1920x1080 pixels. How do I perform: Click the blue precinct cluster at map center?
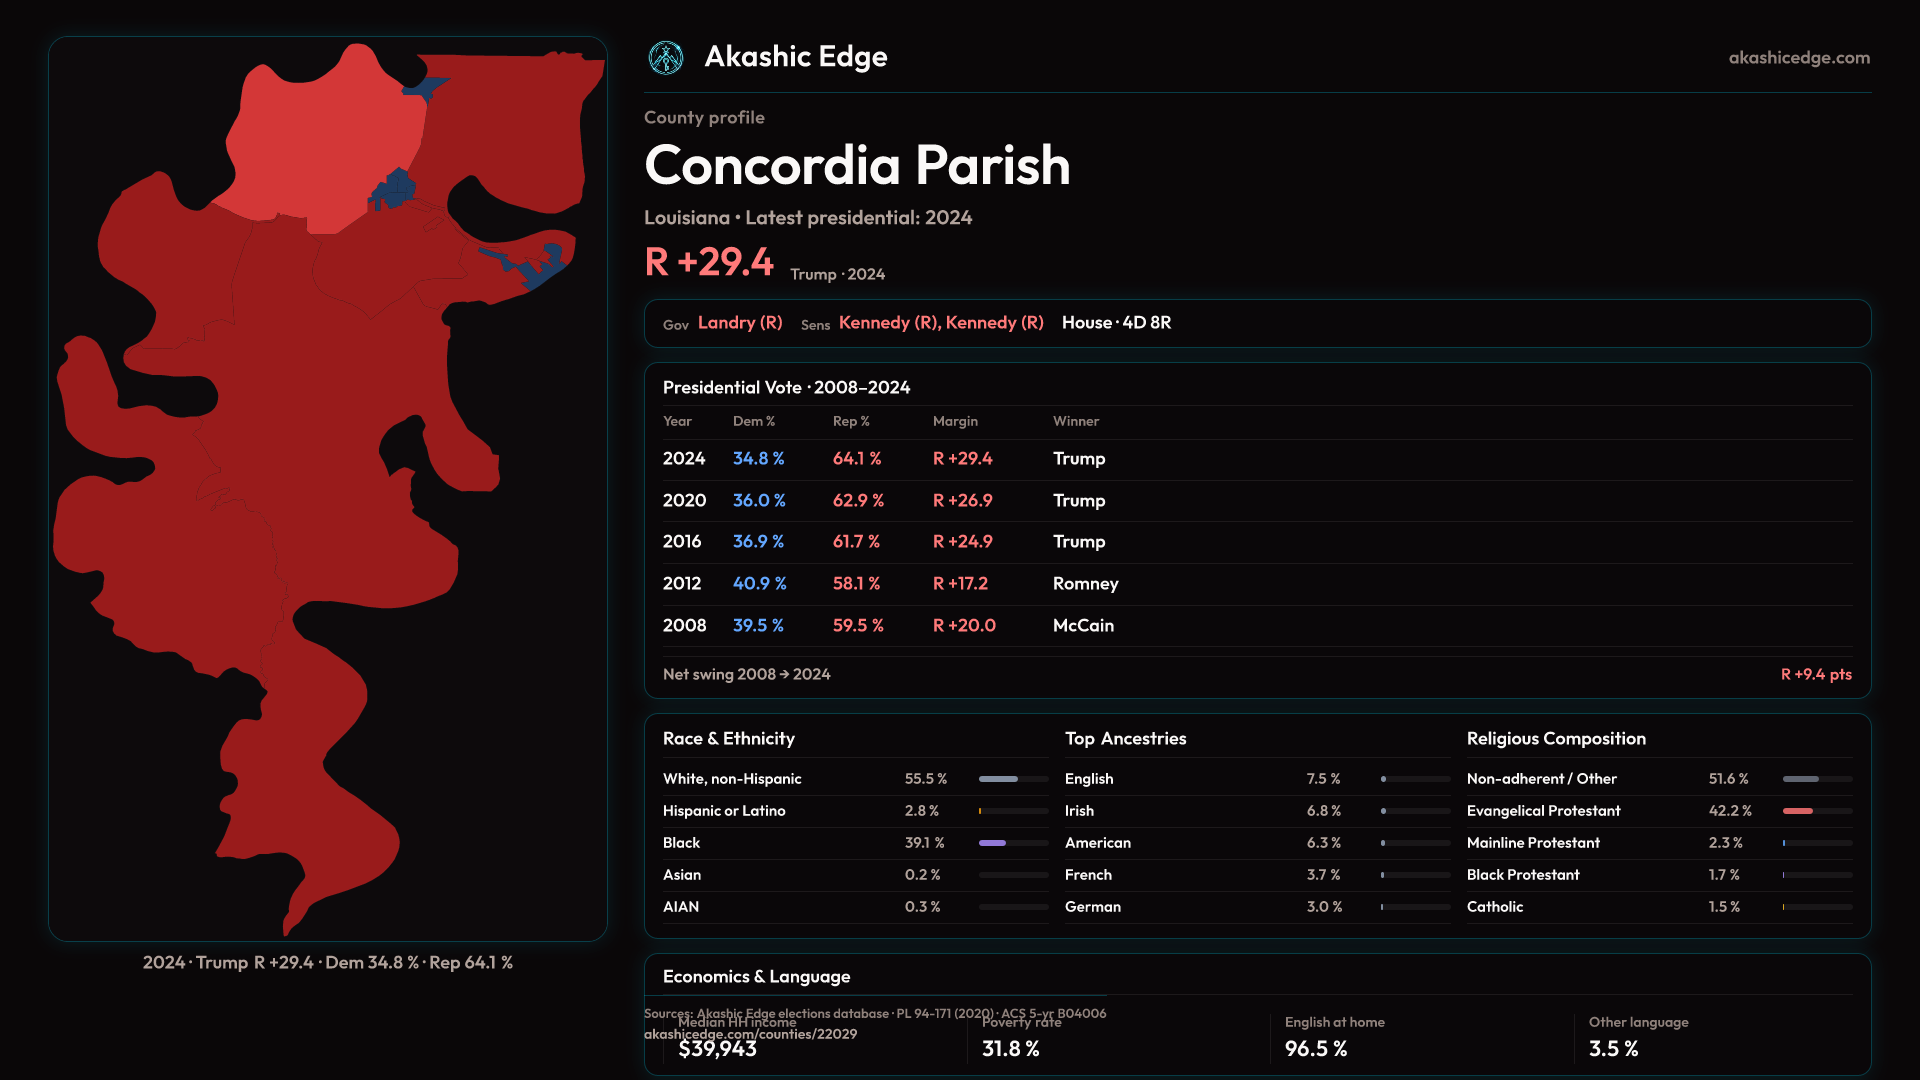[395, 188]
